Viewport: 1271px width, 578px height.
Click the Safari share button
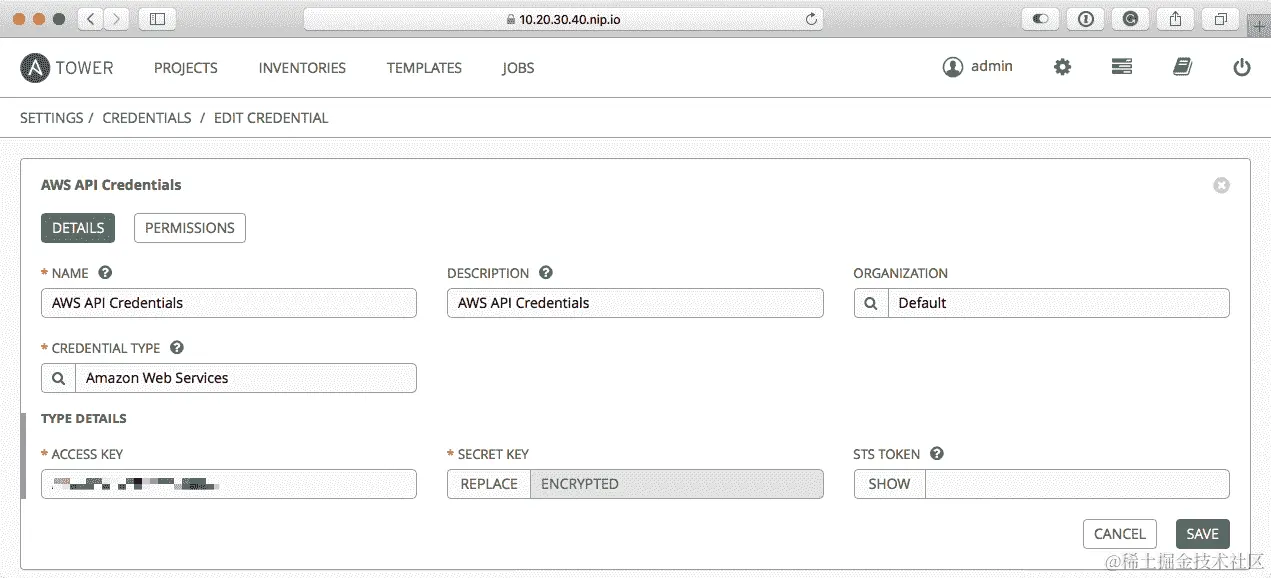click(x=1176, y=18)
